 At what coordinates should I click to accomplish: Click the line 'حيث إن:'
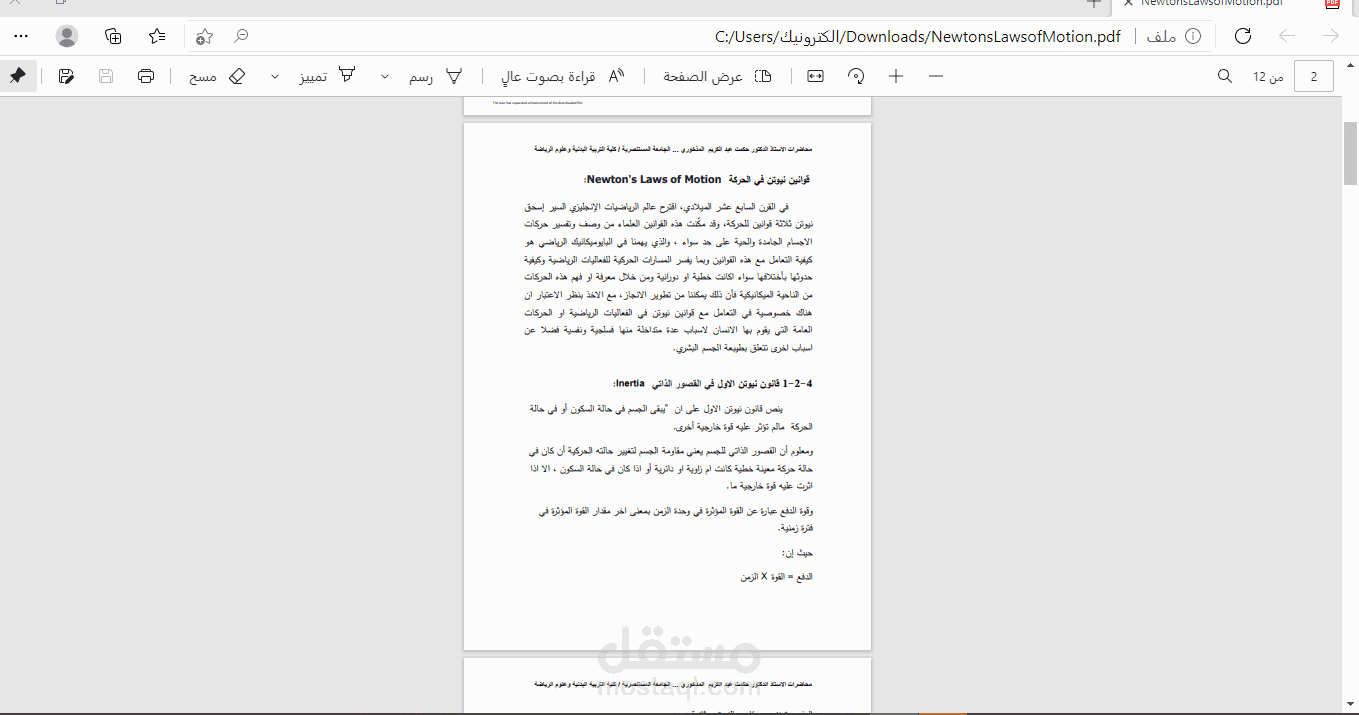797,553
